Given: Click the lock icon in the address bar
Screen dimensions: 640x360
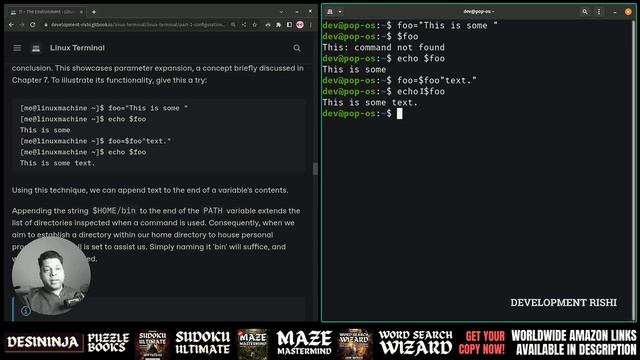Looking at the screenshot, I should pos(46,25).
